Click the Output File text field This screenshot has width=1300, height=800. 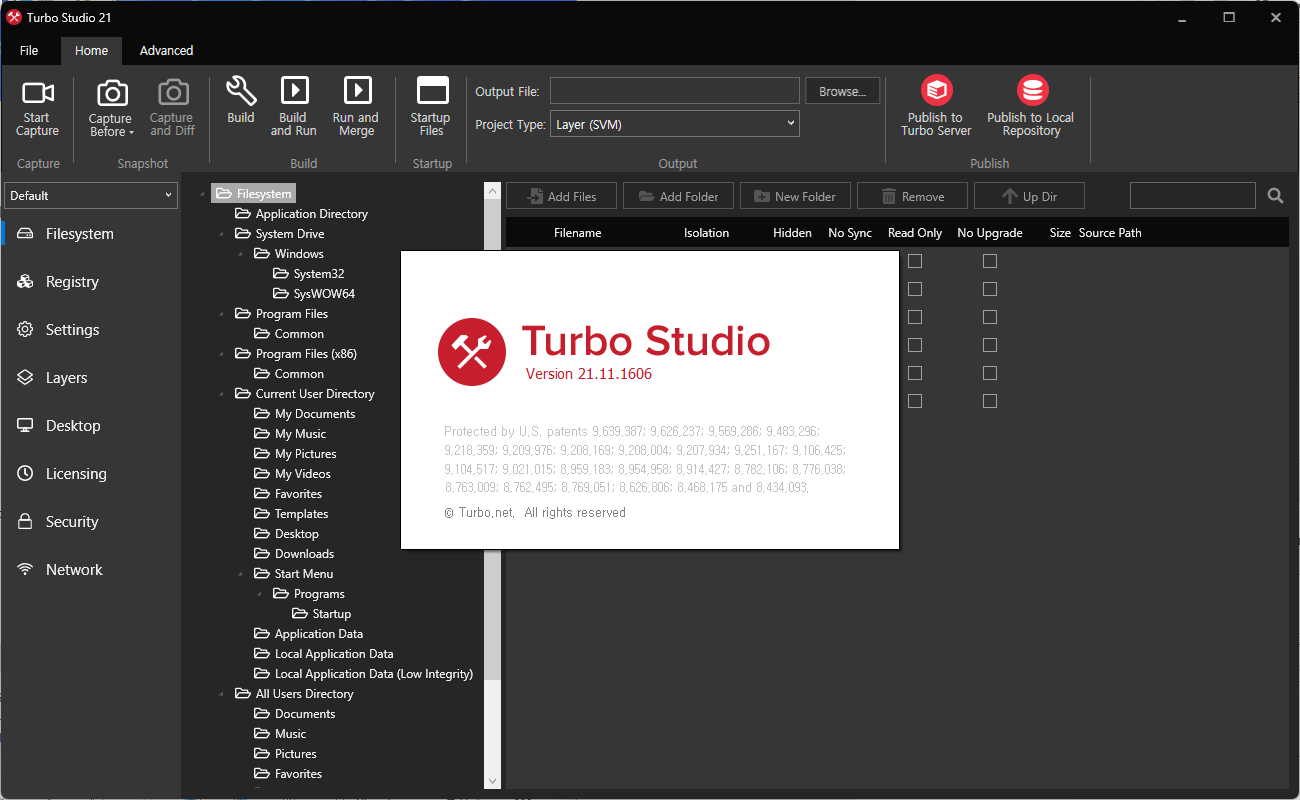click(675, 91)
